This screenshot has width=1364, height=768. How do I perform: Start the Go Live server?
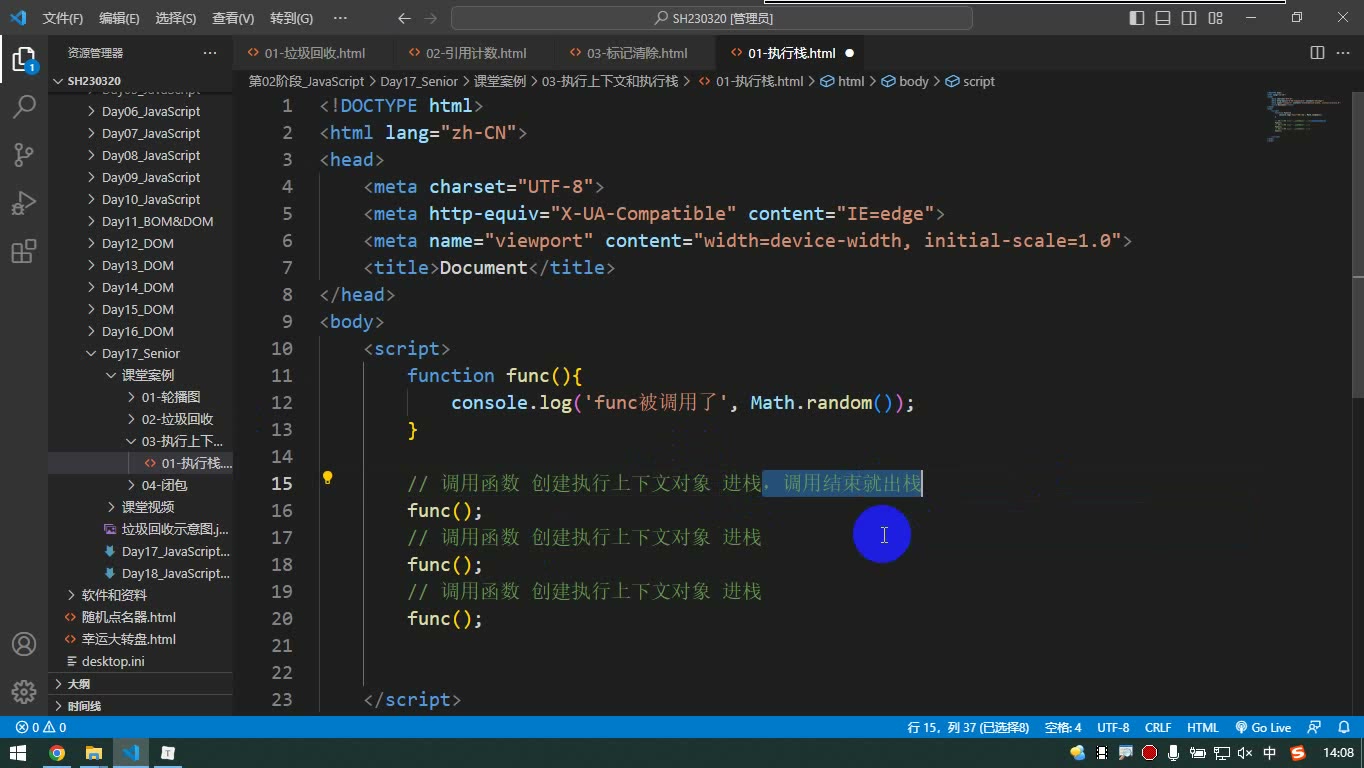(x=1263, y=728)
